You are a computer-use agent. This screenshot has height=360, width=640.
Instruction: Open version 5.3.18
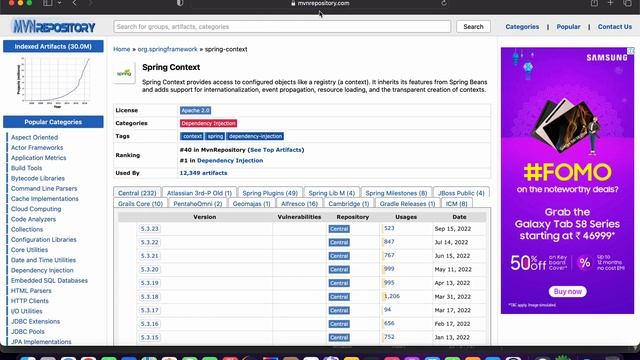click(149, 297)
